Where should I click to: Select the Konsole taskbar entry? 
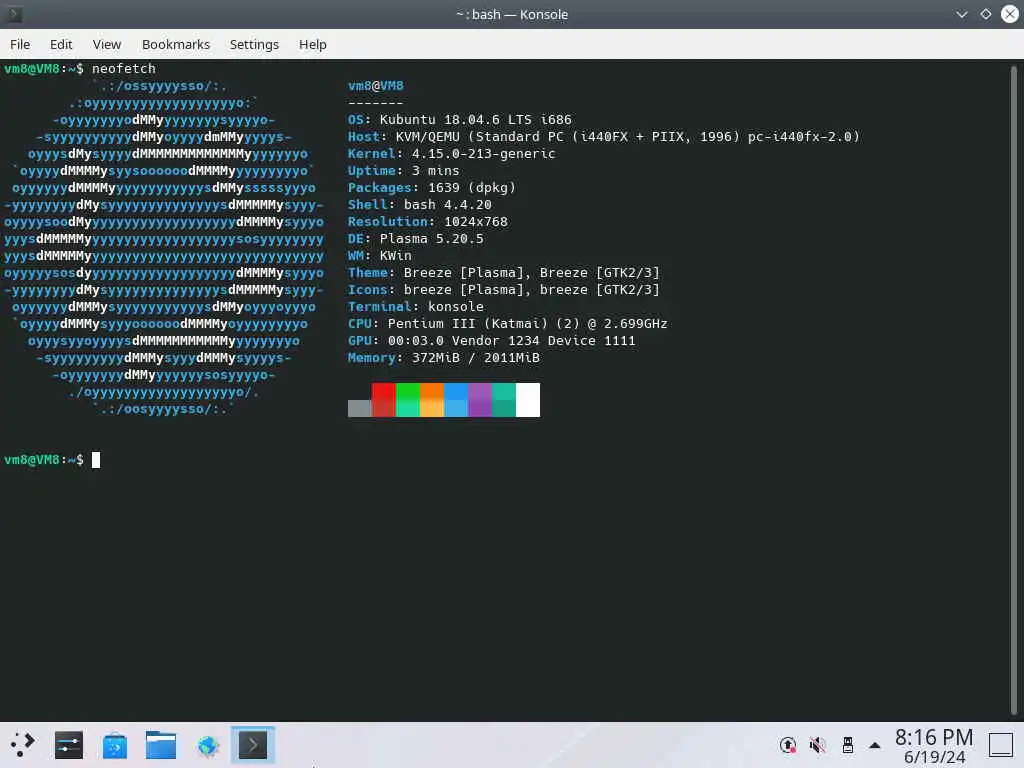click(253, 744)
